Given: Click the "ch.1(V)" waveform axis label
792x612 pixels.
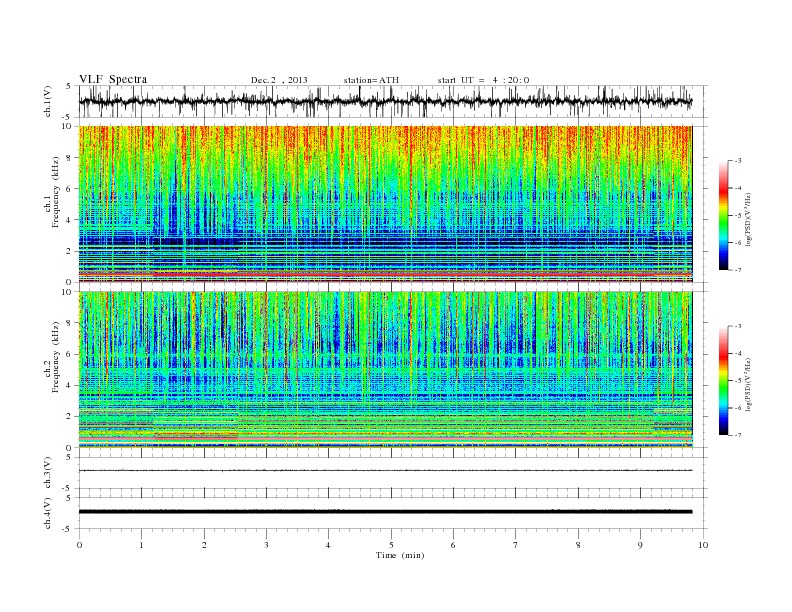Looking at the screenshot, I should [48, 101].
